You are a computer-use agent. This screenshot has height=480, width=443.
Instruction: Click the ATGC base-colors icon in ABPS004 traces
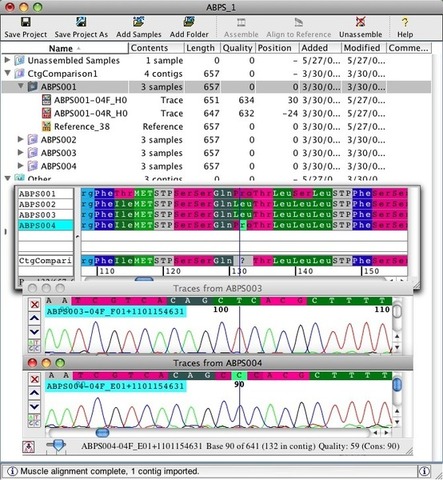click(34, 420)
